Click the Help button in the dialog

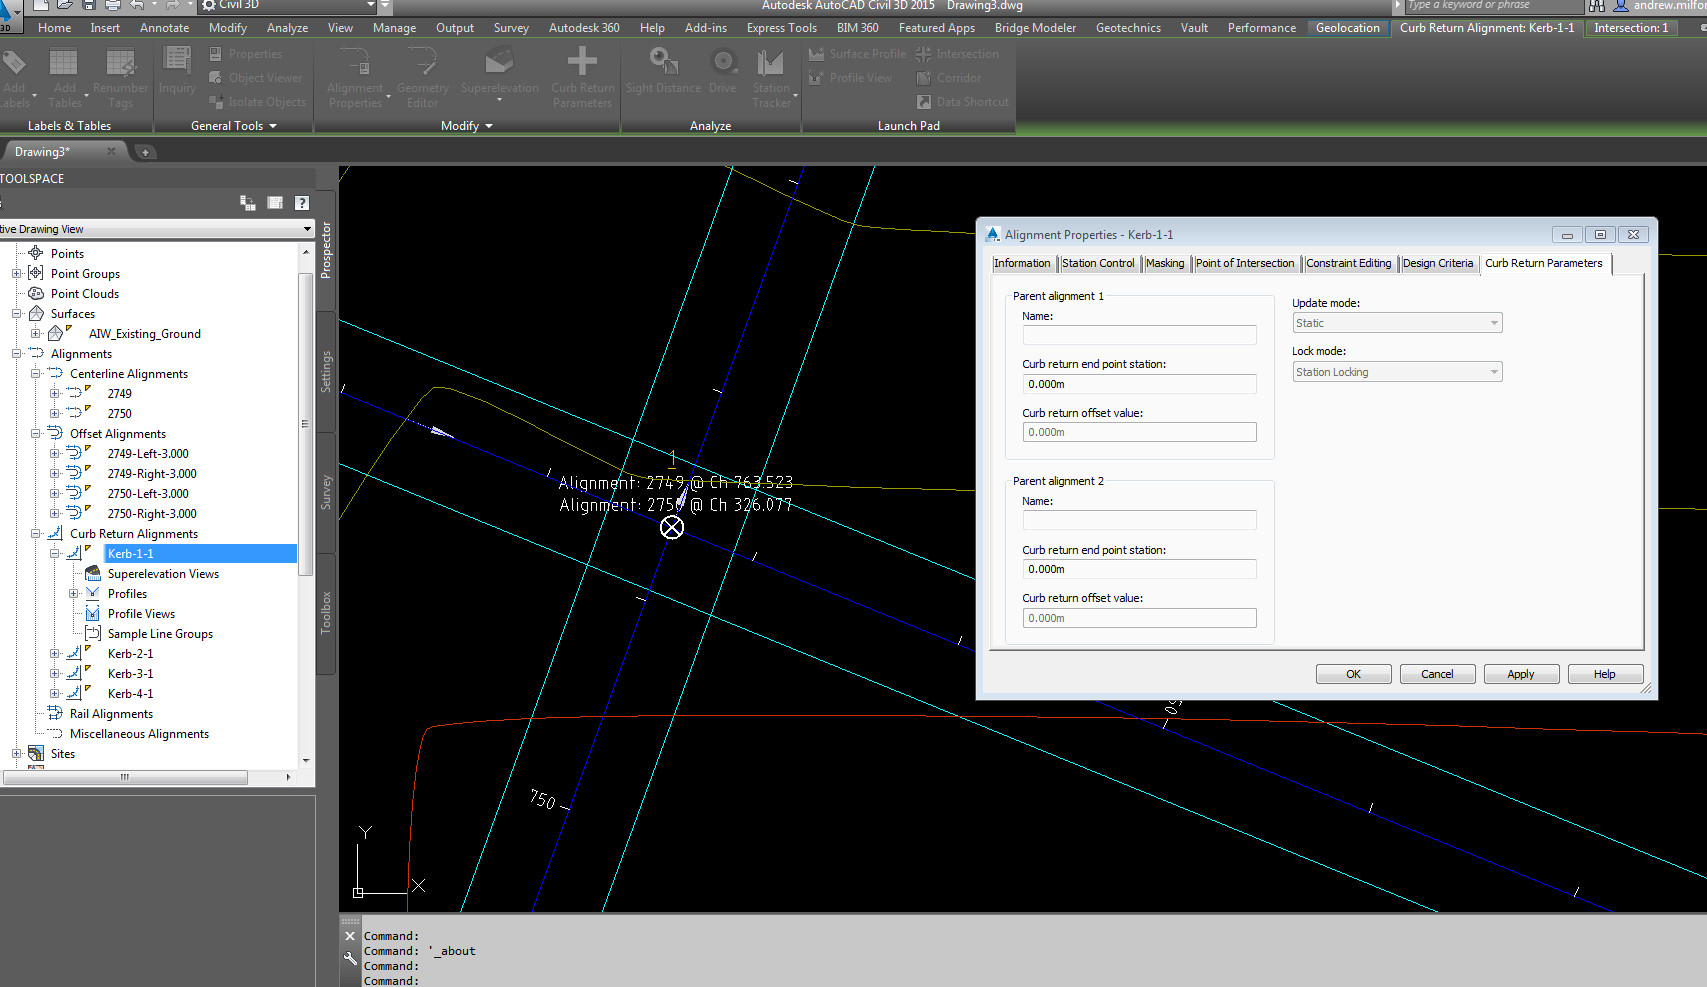pyautogui.click(x=1605, y=674)
